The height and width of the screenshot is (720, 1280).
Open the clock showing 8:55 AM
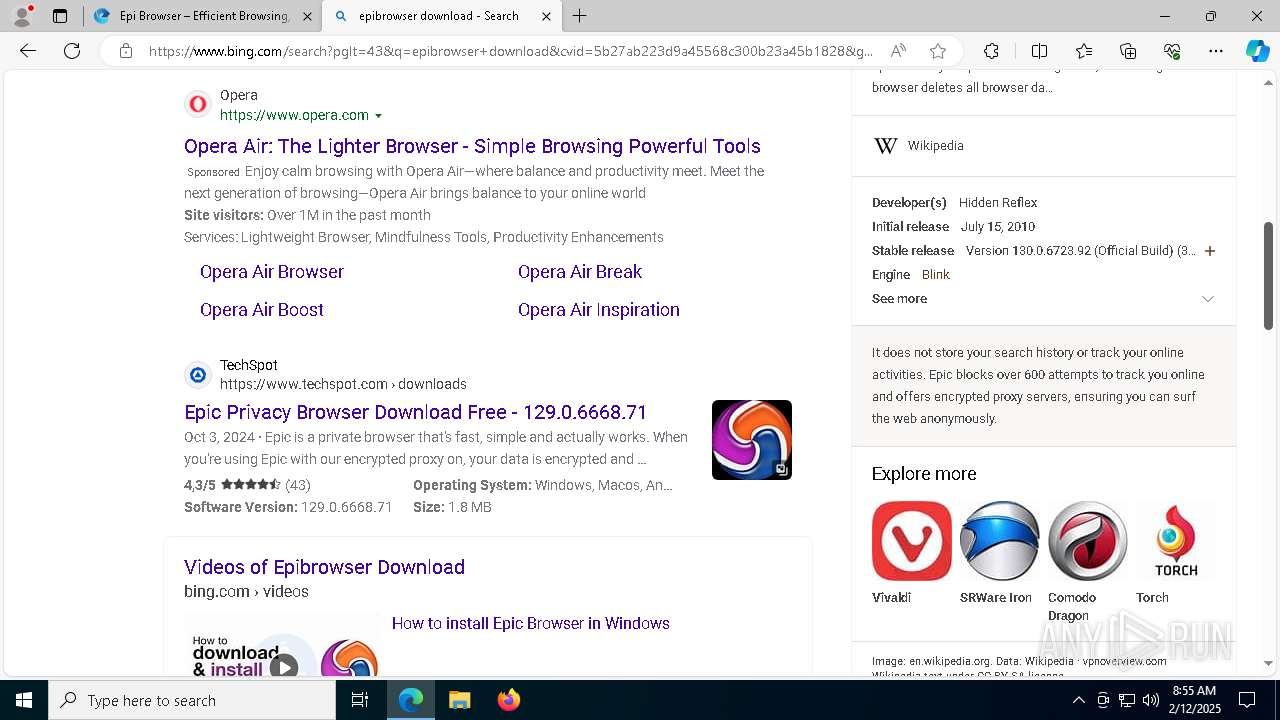(1194, 700)
